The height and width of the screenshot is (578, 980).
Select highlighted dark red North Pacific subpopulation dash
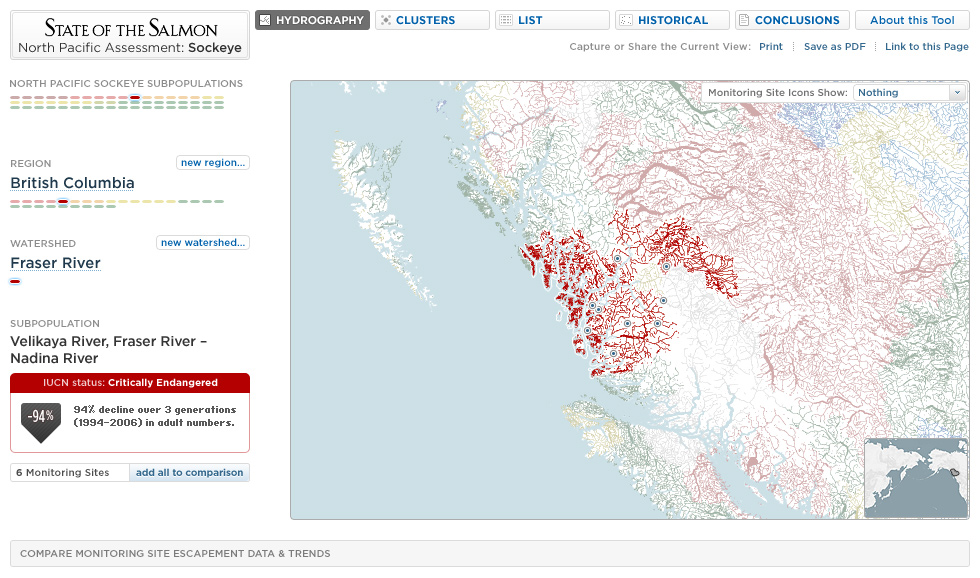(135, 97)
